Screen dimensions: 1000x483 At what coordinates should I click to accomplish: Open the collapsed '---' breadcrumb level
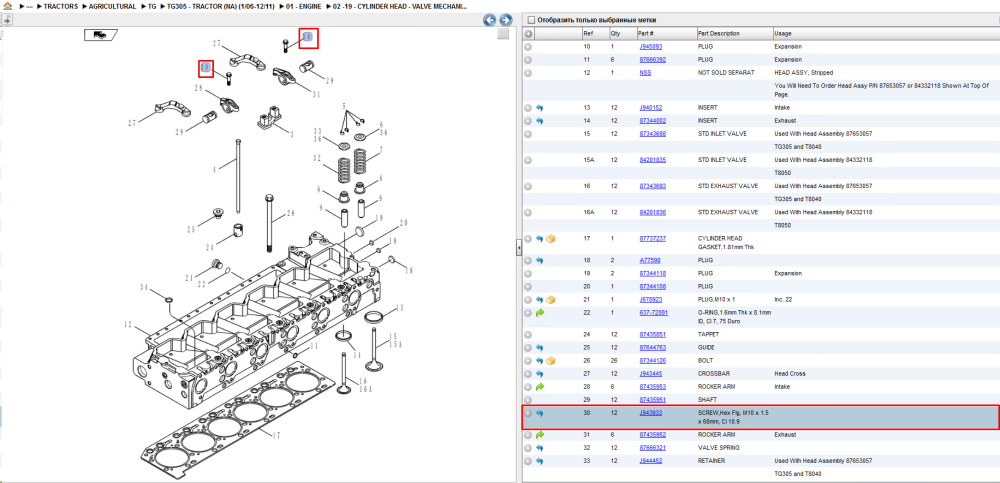click(27, 6)
